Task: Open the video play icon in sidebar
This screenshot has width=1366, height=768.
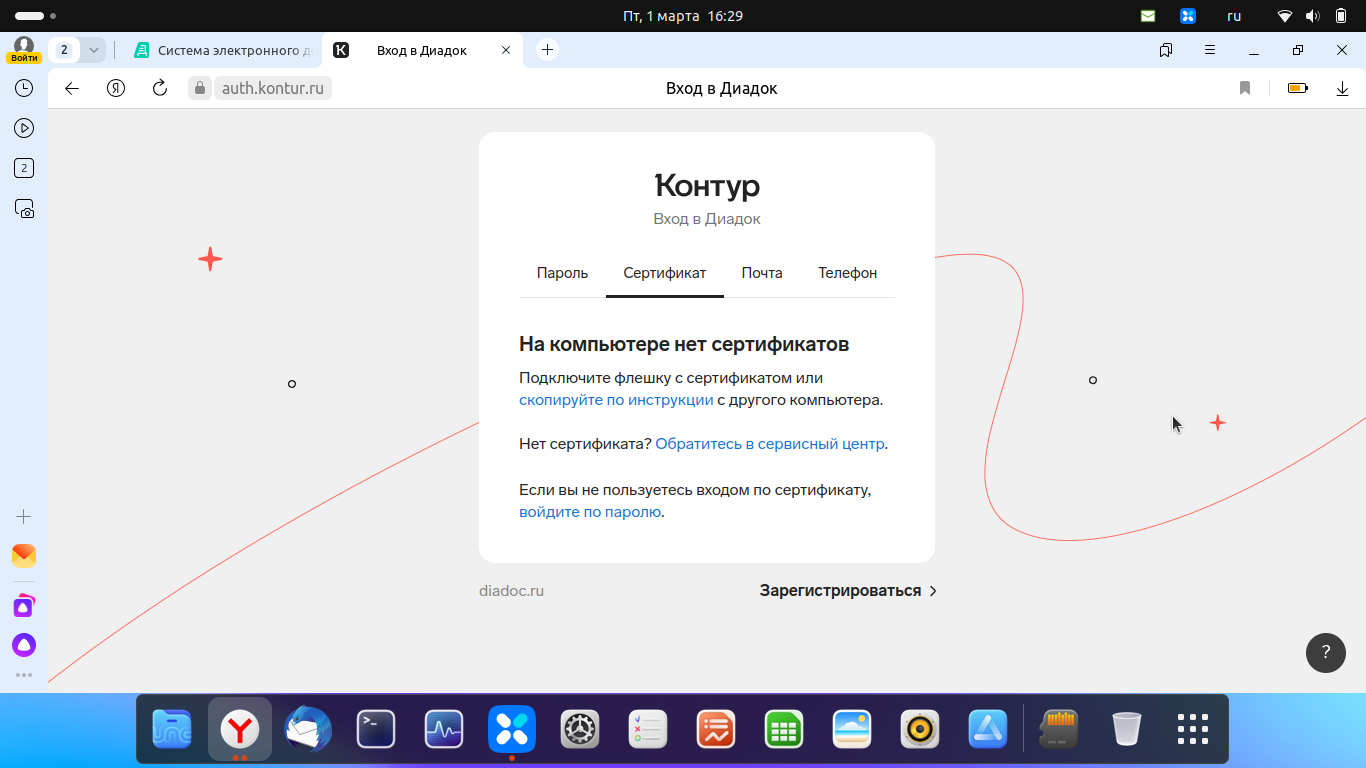Action: (24, 128)
